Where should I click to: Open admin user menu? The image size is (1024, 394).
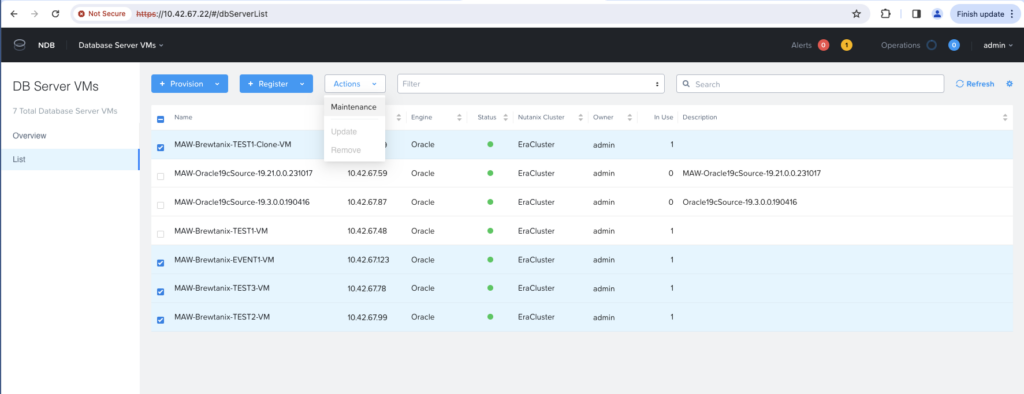click(x=998, y=45)
